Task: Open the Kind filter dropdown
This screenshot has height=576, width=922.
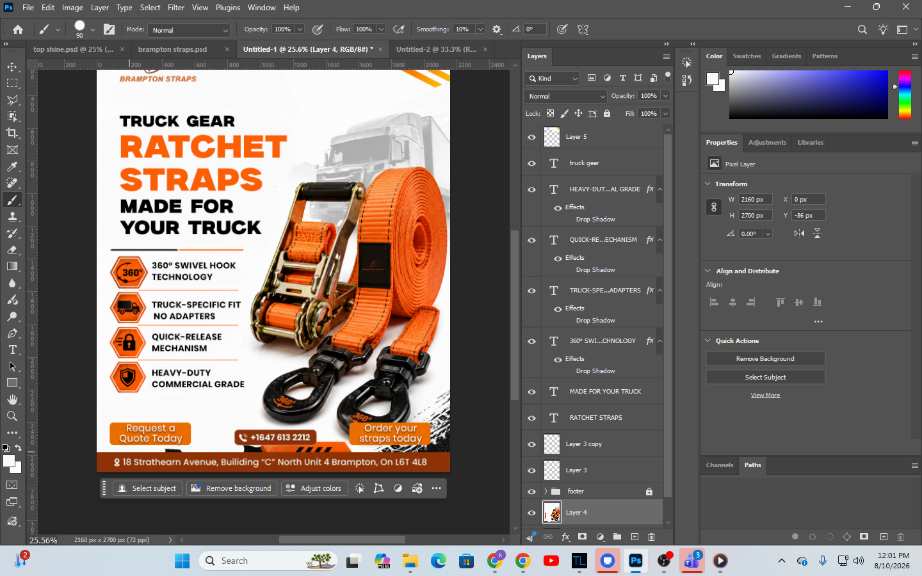Action: (x=553, y=78)
